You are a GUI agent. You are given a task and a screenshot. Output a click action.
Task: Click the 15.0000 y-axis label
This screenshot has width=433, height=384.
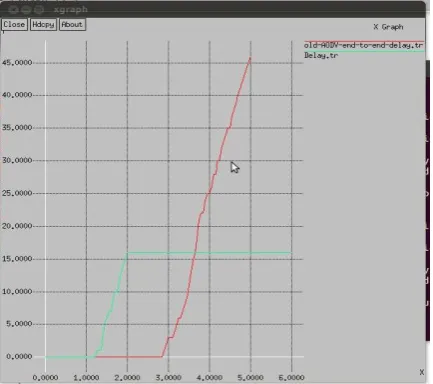point(17,259)
